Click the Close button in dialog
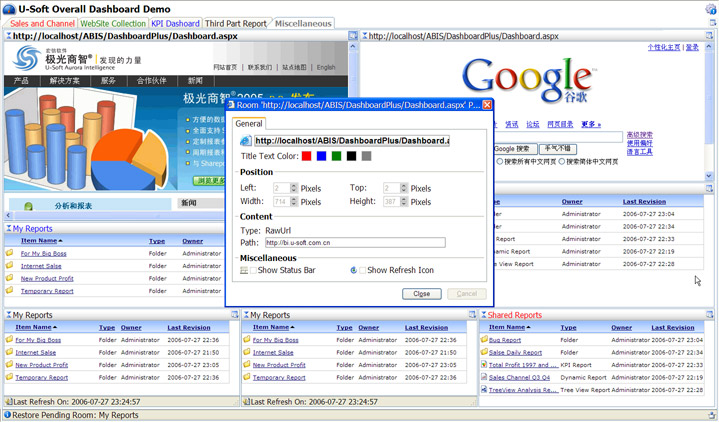This screenshot has width=719, height=422. click(421, 294)
